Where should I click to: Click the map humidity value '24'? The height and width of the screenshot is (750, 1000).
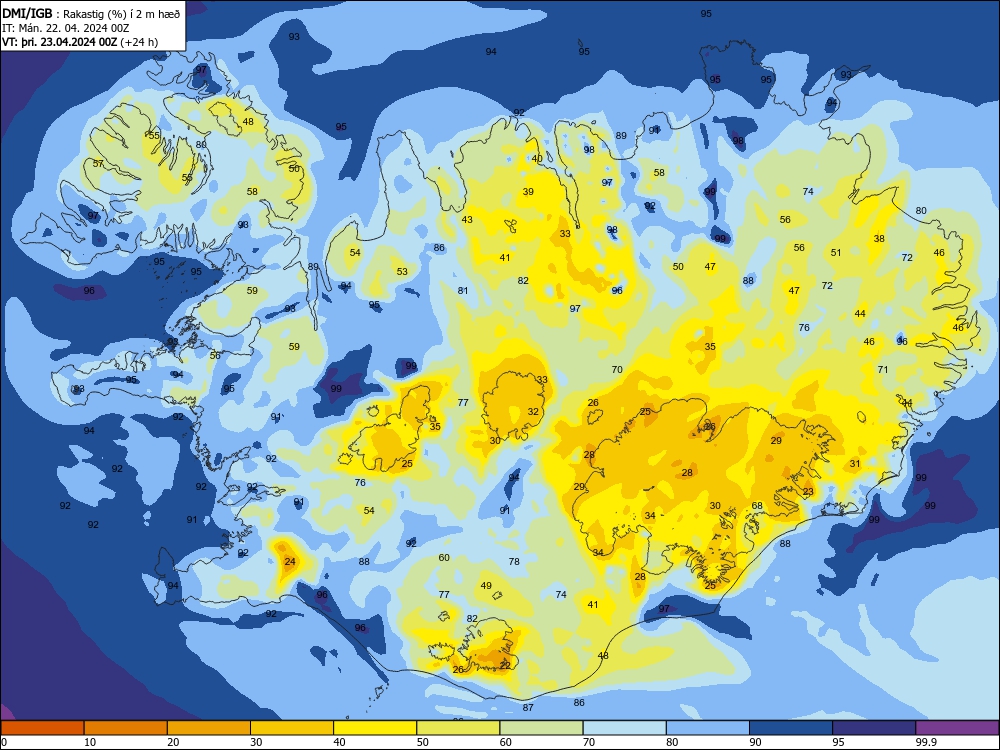[x=290, y=562]
